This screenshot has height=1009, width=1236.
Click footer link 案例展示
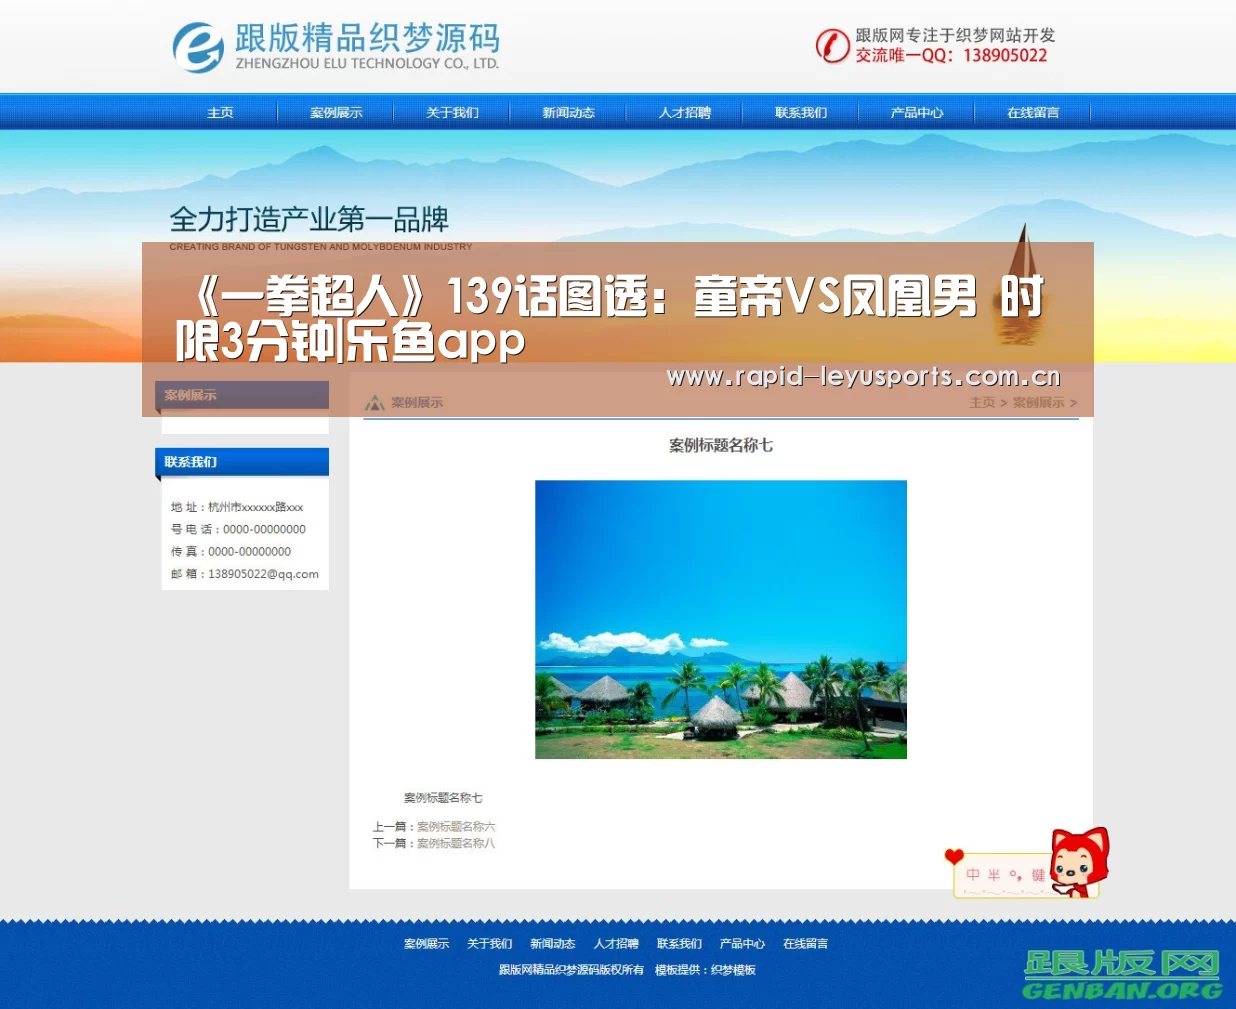click(426, 944)
